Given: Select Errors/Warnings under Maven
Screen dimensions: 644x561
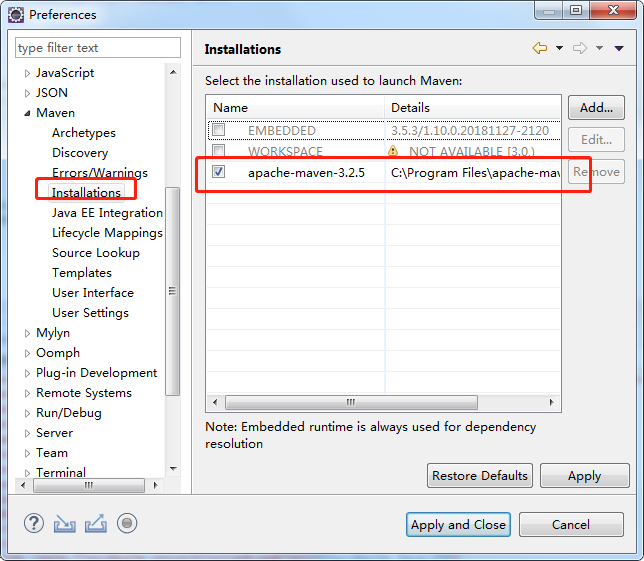Looking at the screenshot, I should tap(100, 172).
